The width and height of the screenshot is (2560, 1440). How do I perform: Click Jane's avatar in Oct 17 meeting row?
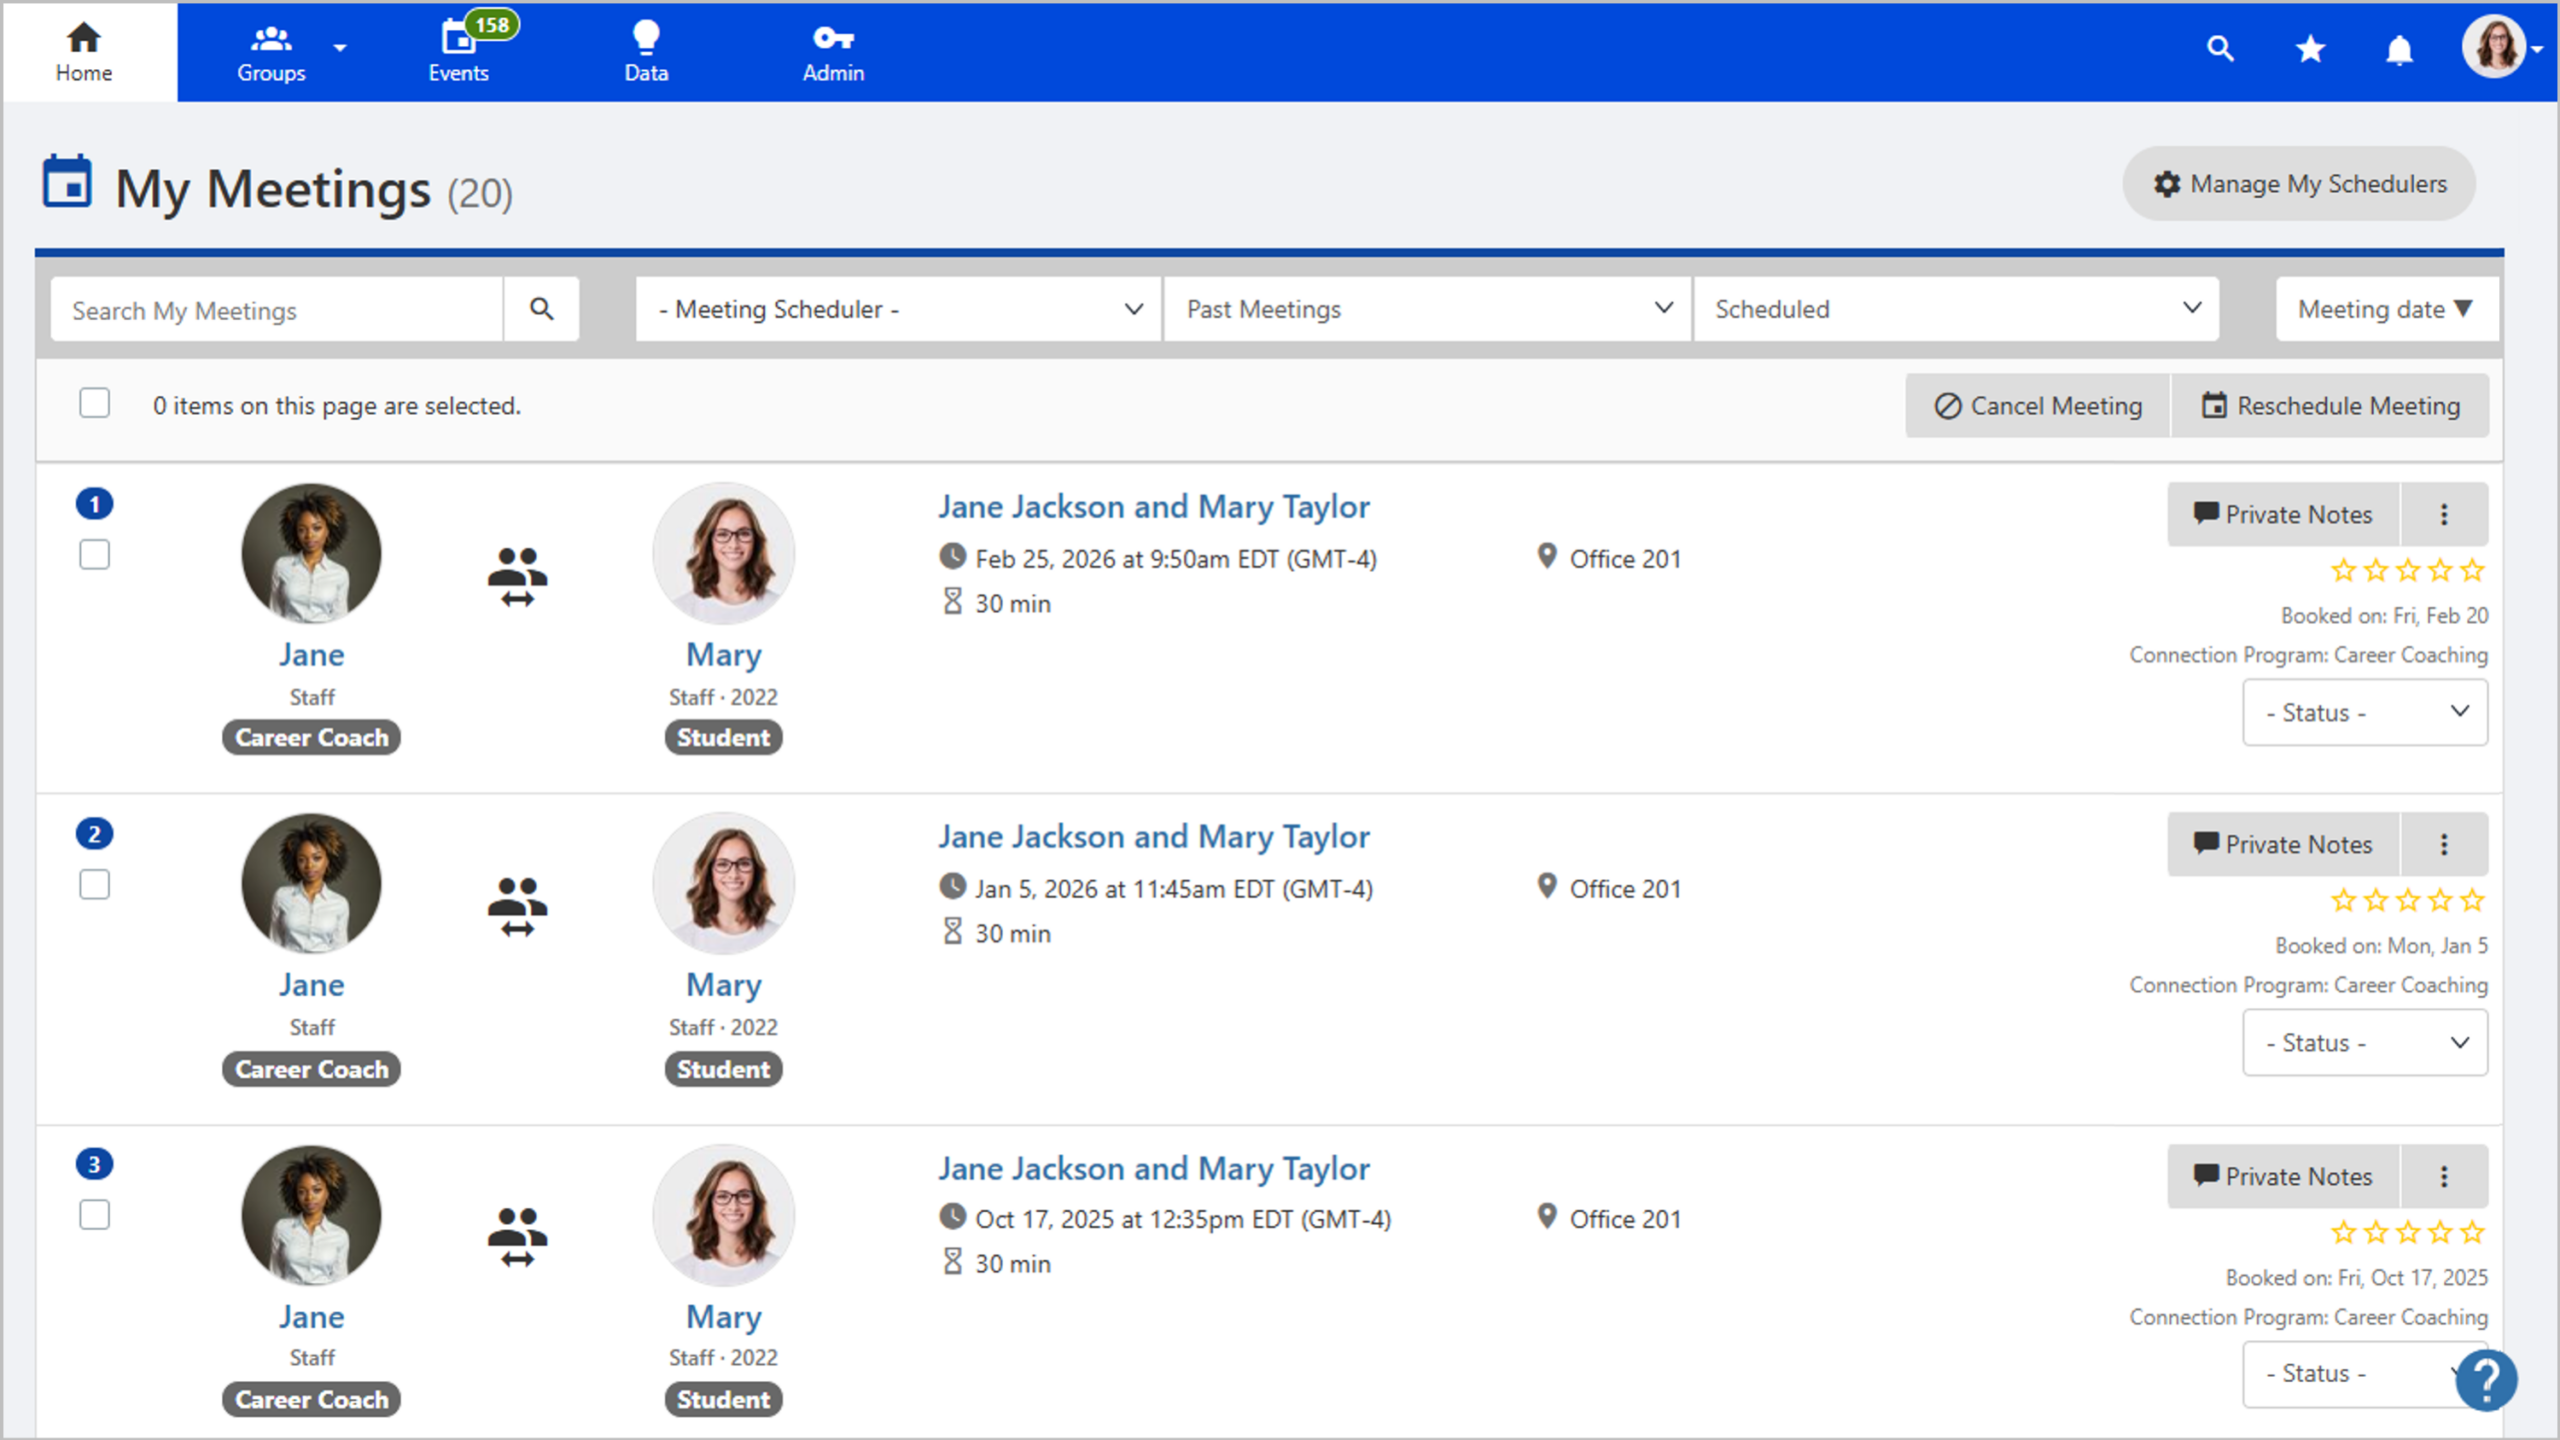pos(311,1215)
